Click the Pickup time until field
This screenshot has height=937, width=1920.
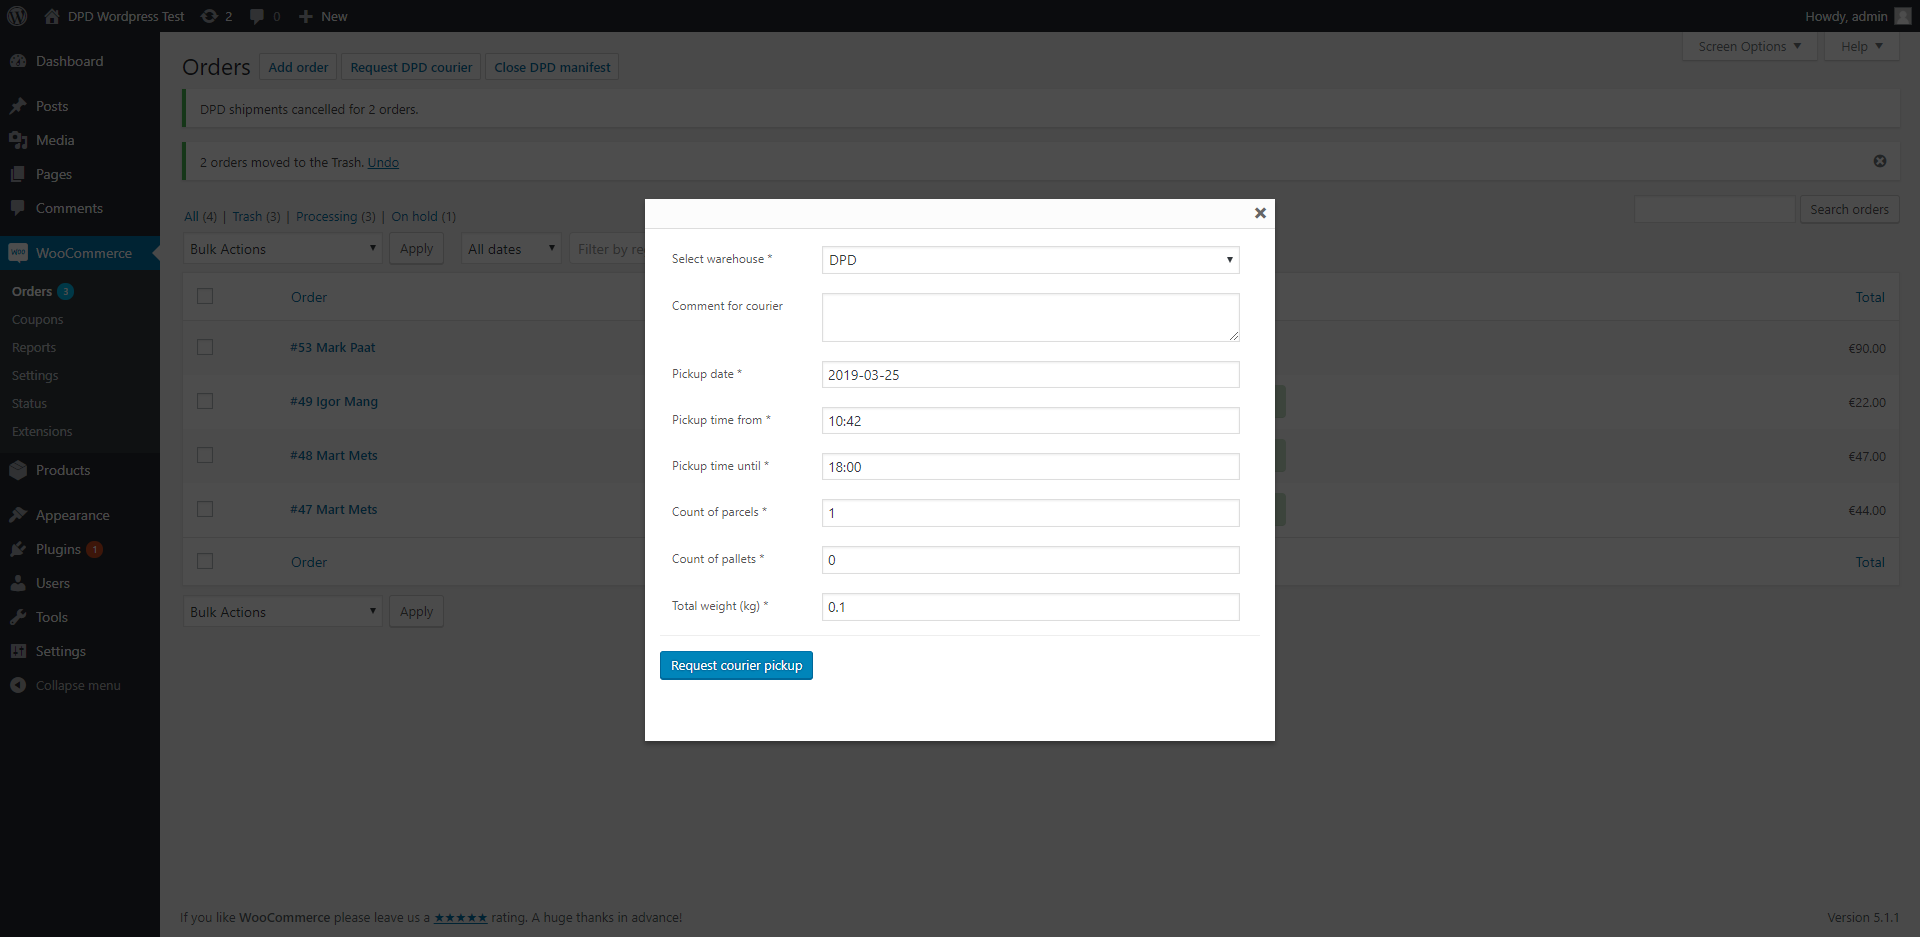click(x=1030, y=467)
